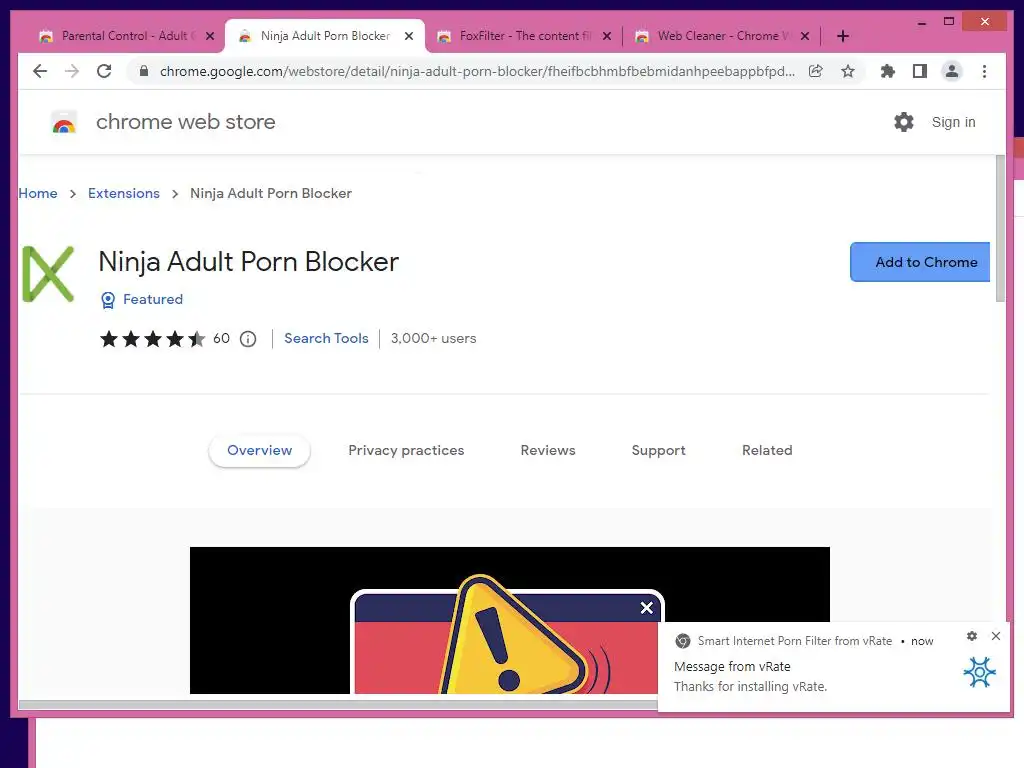Open the Web Store settings gear
The height and width of the screenshot is (768, 1024).
point(904,122)
